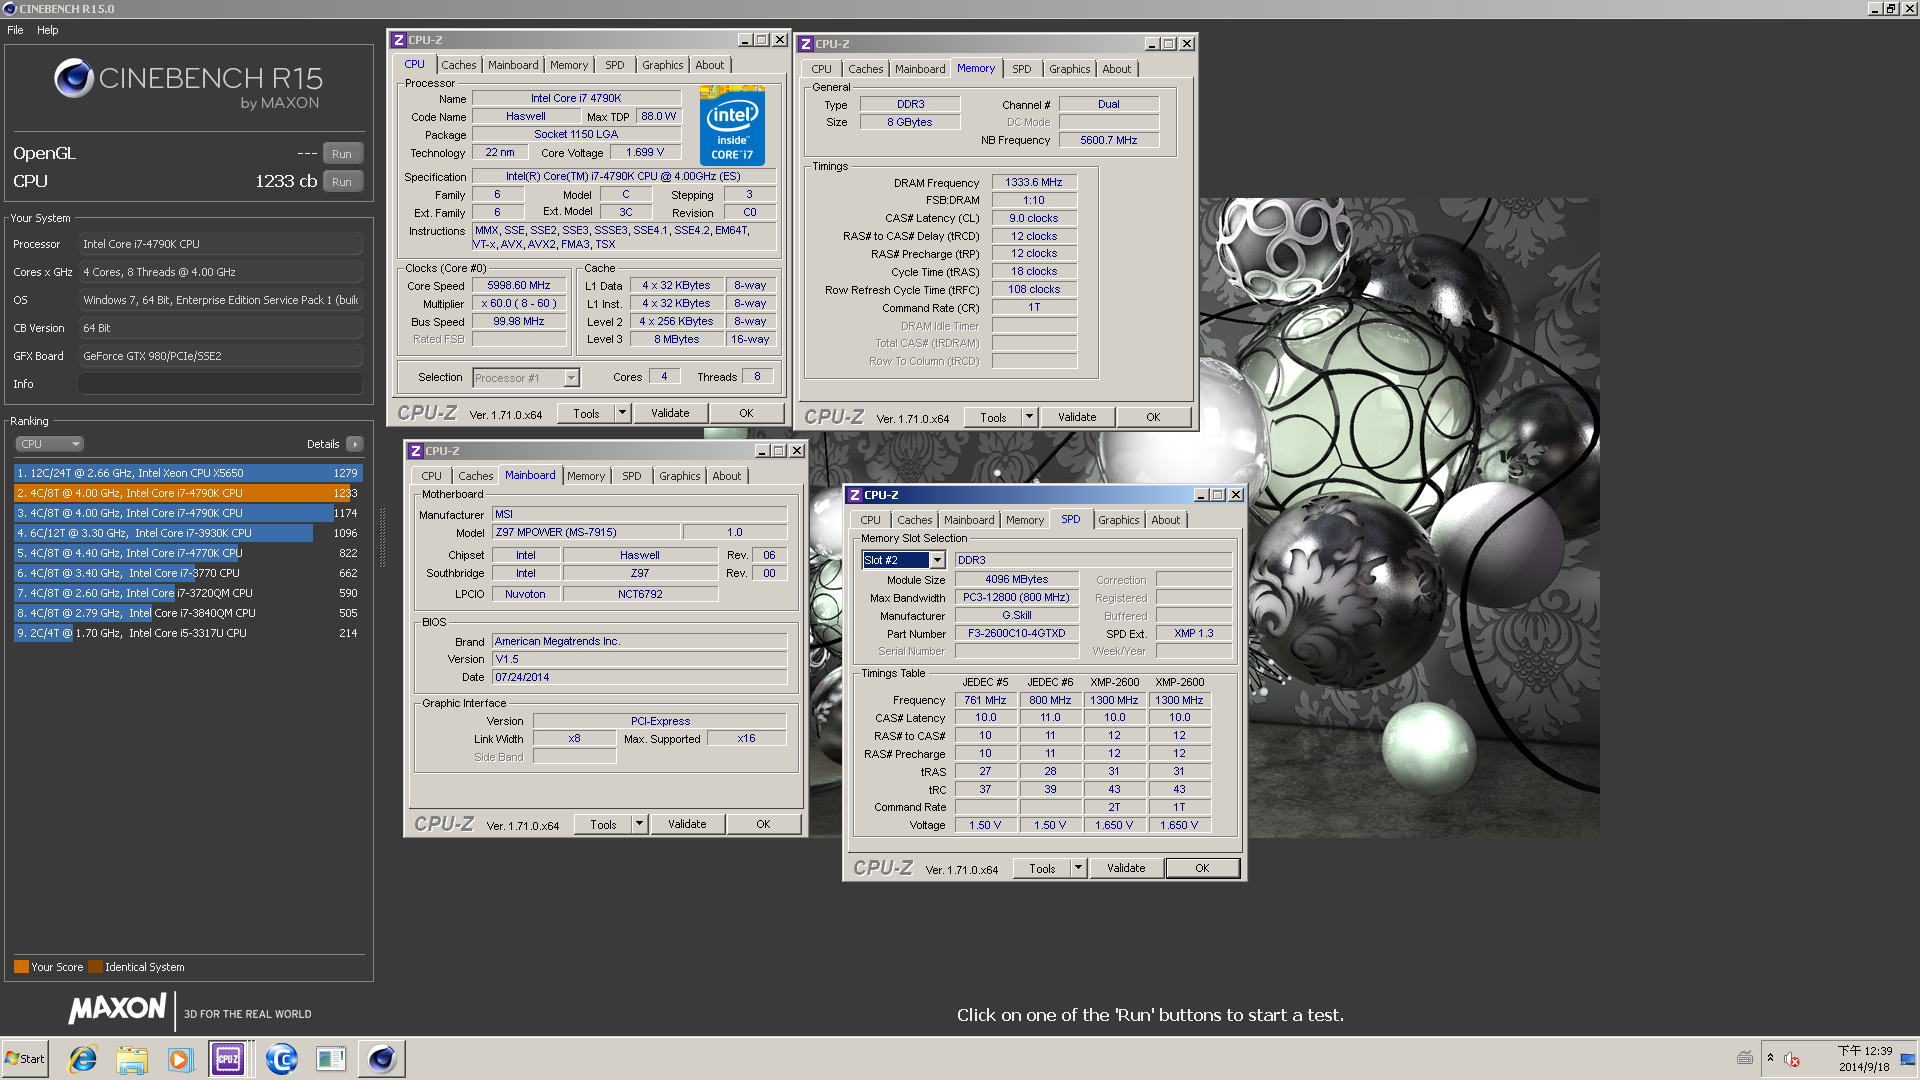
Task: Switch to About tab in SPD window
Action: 1166,520
